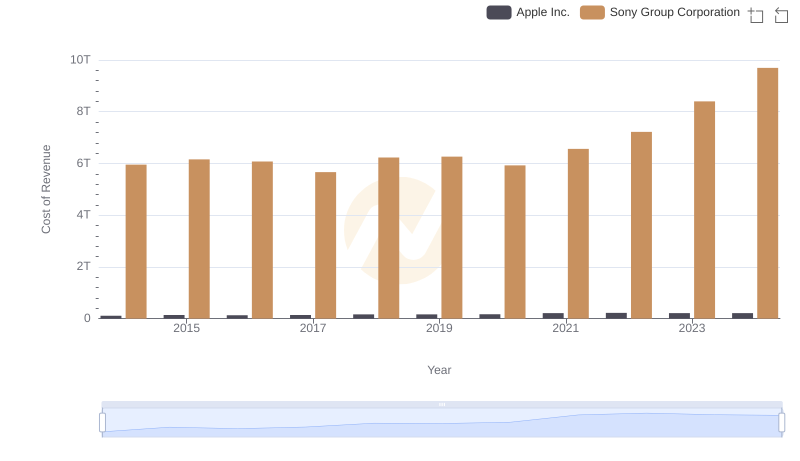Grab the left data zoom slider handle
The width and height of the screenshot is (800, 461).
click(x=103, y=422)
